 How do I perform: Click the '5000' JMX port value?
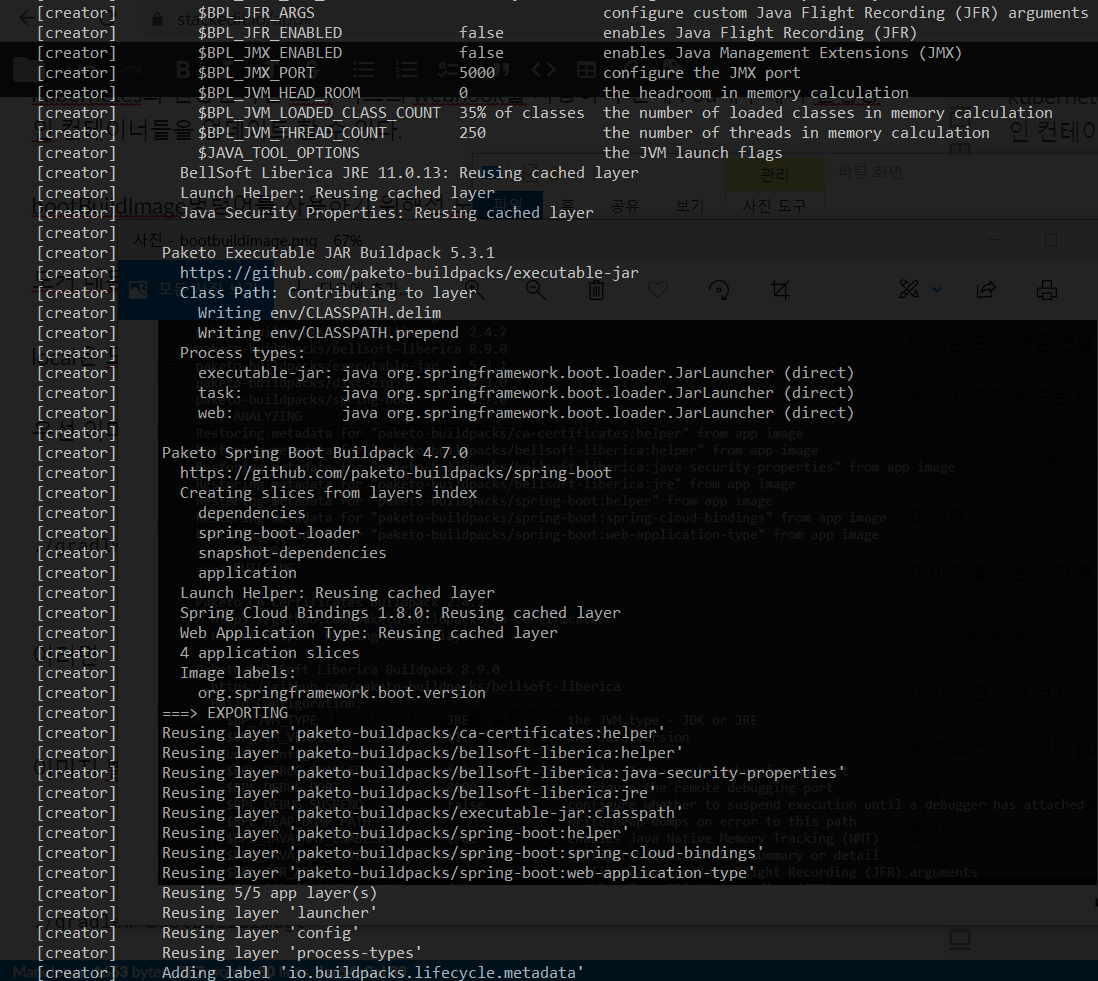477,73
